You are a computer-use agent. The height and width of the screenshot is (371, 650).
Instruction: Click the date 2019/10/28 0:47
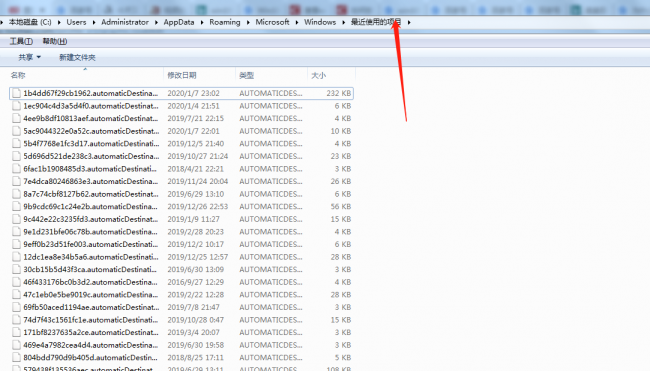coord(196,320)
